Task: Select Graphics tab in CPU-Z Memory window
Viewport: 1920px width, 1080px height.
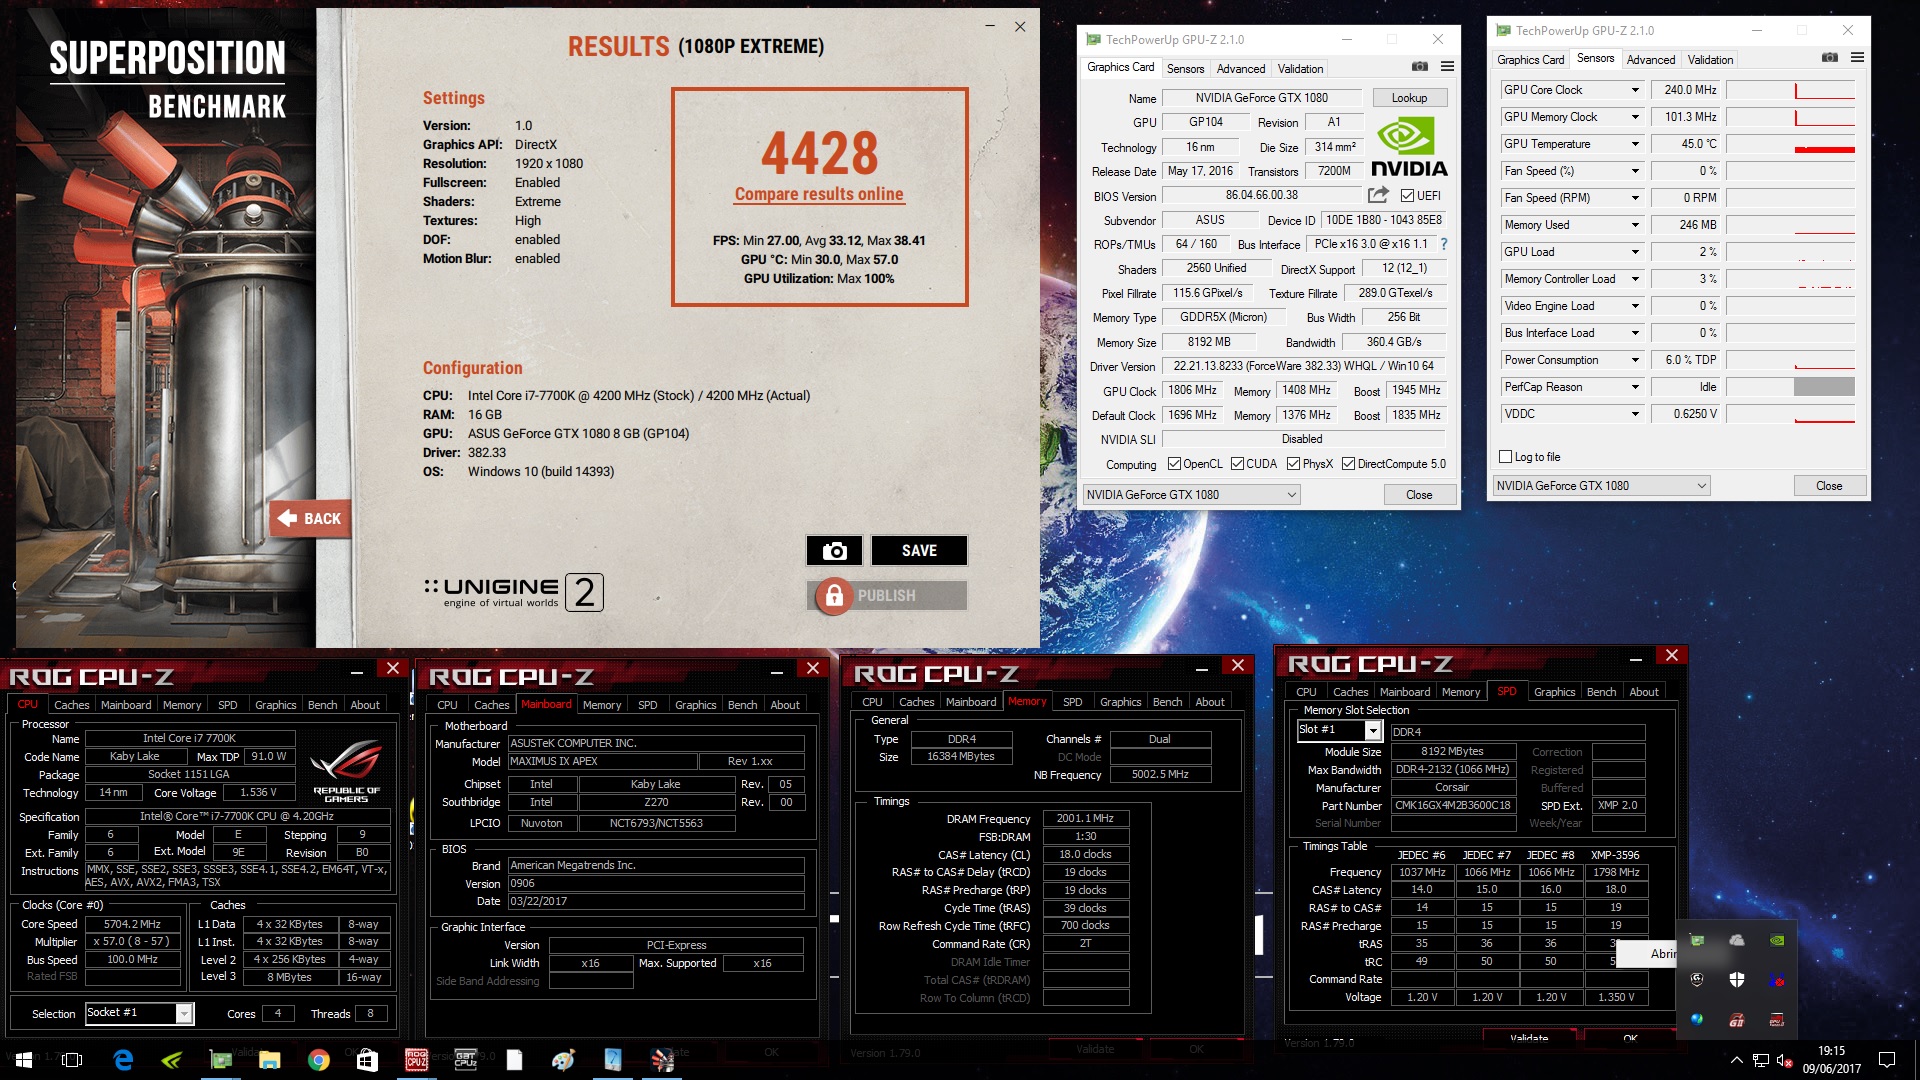Action: pos(1120,702)
